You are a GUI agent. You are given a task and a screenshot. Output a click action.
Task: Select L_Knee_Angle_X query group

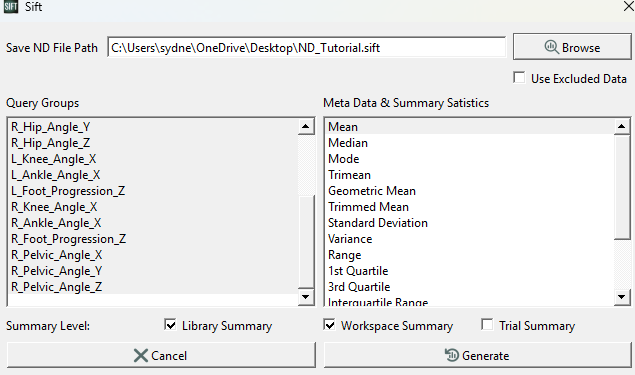[x=153, y=159]
